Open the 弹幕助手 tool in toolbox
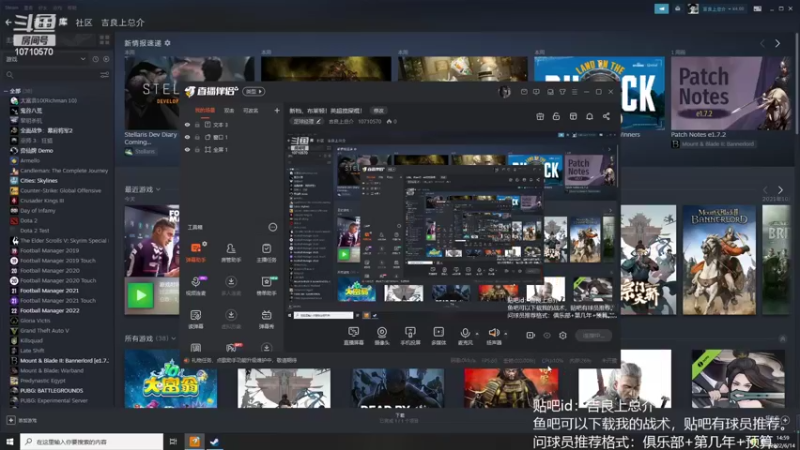Screen dimensions: 800x450 pos(196,252)
